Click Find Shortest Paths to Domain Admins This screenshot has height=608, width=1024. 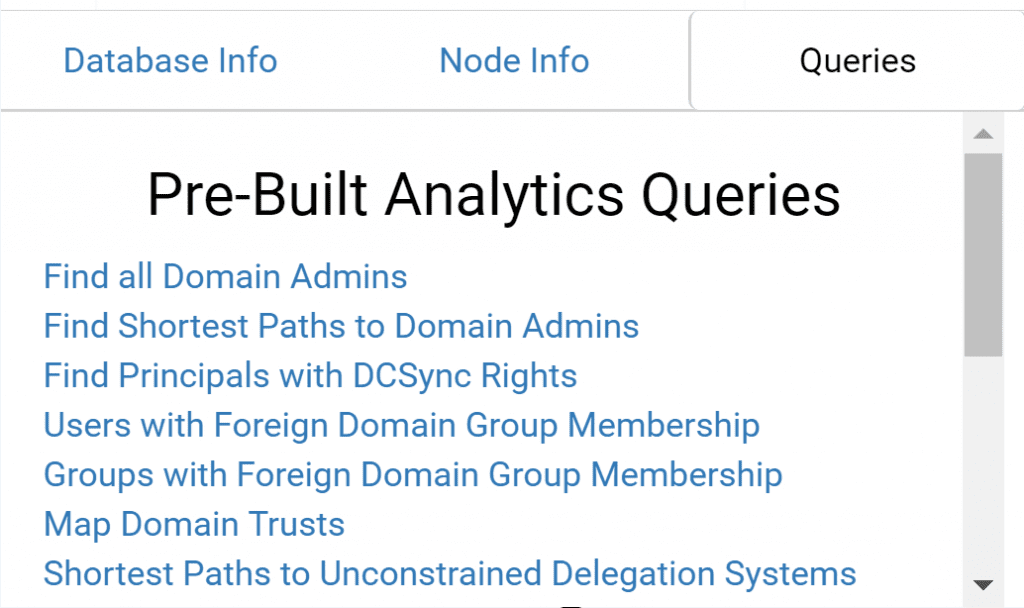(341, 326)
